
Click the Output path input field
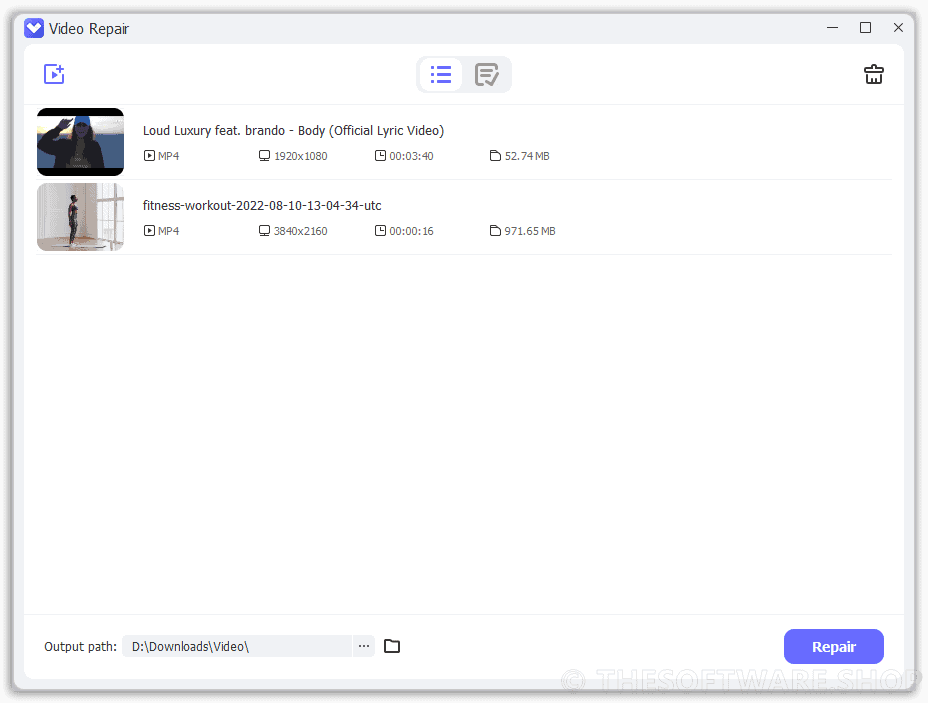pos(237,646)
